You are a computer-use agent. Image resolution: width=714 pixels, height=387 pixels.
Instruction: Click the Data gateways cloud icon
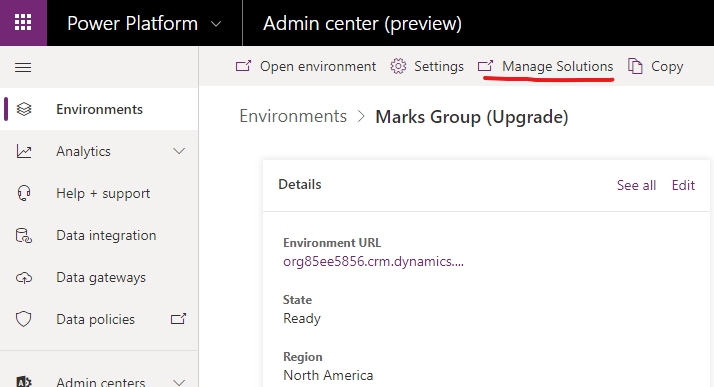pyautogui.click(x=24, y=277)
